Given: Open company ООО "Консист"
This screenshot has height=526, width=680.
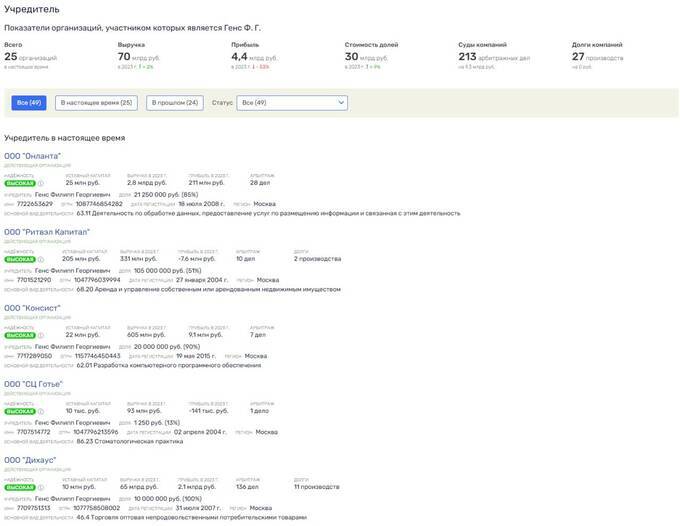Looking at the screenshot, I should click(33, 308).
